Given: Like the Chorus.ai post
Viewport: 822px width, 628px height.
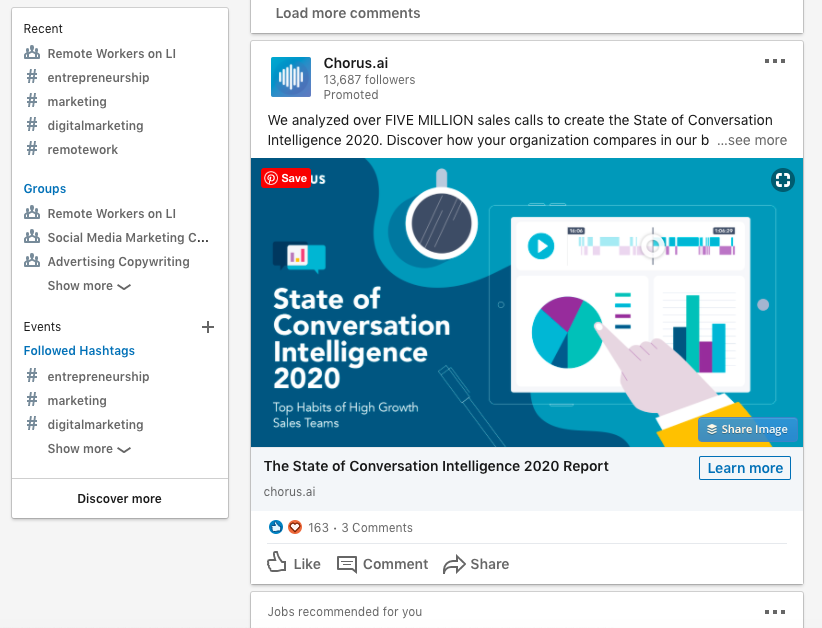Looking at the screenshot, I should click(x=294, y=564).
